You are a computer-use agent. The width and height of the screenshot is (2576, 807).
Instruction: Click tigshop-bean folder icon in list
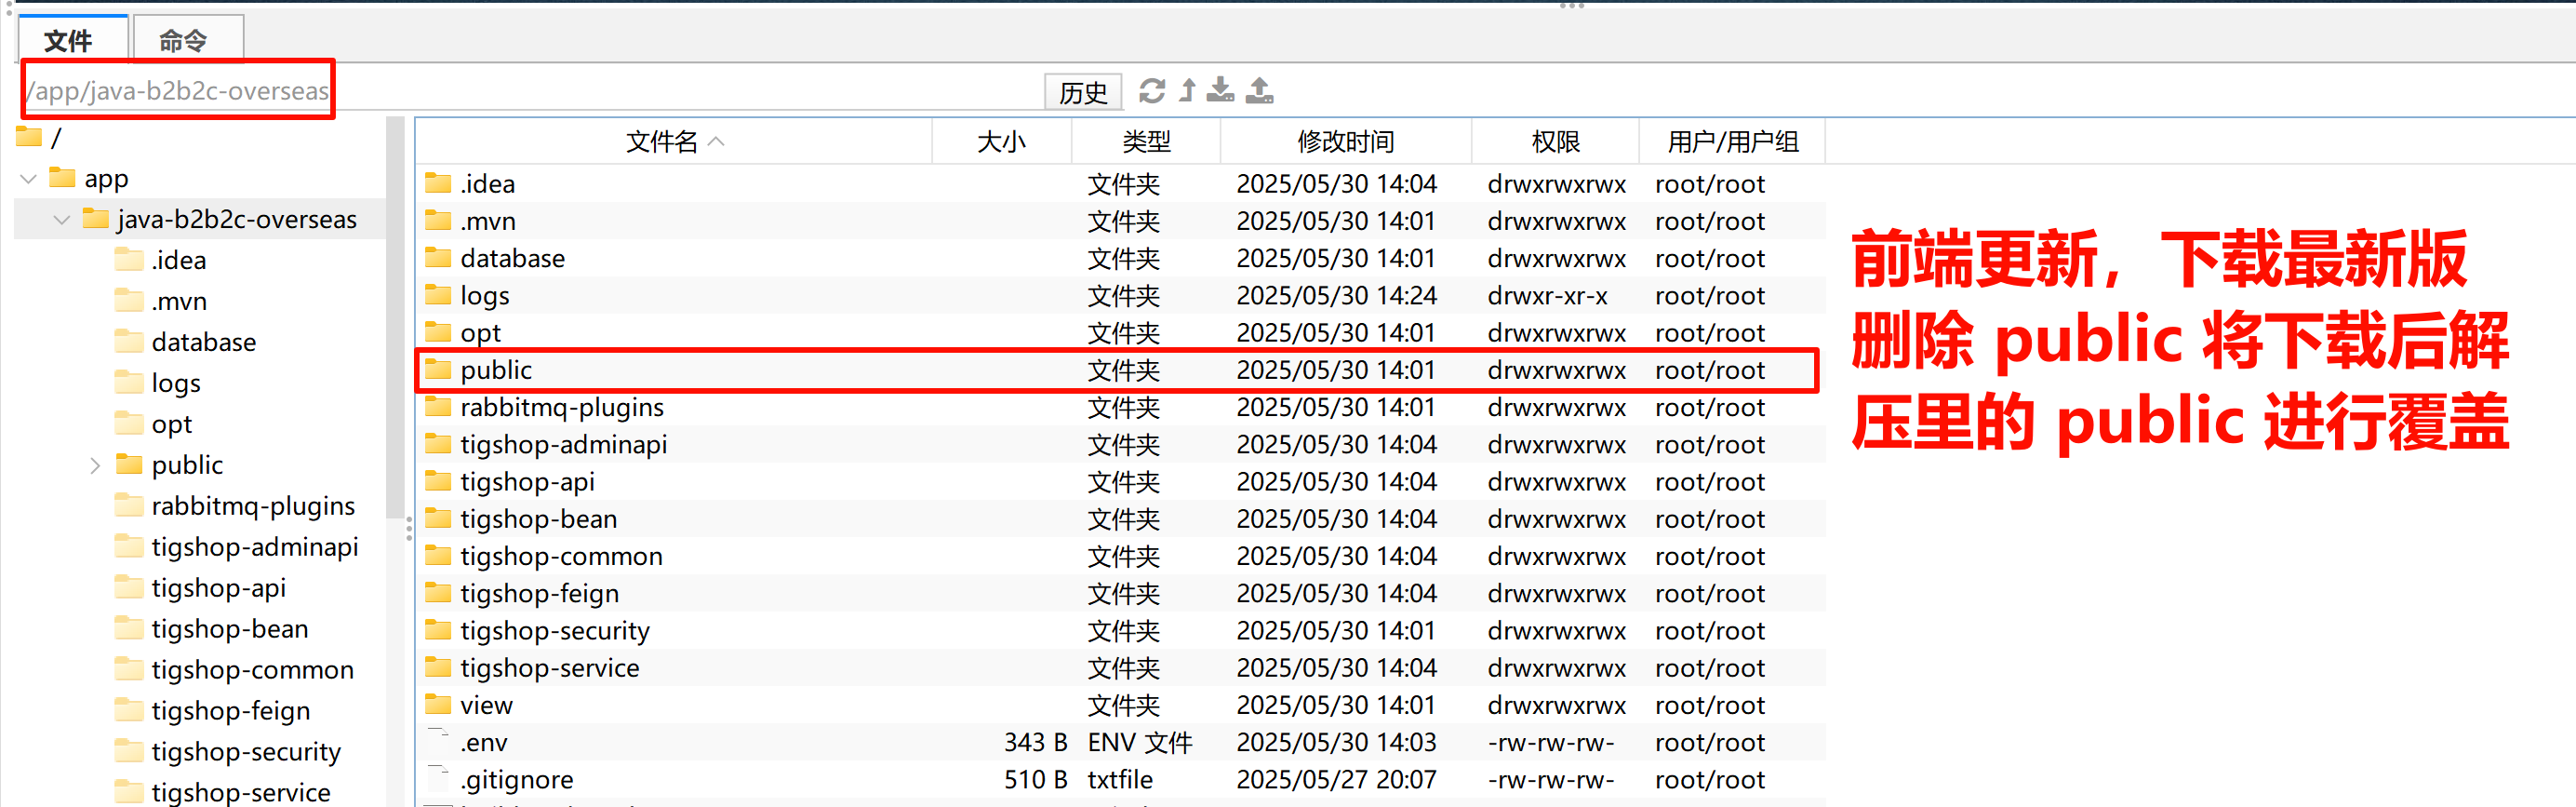tap(437, 518)
